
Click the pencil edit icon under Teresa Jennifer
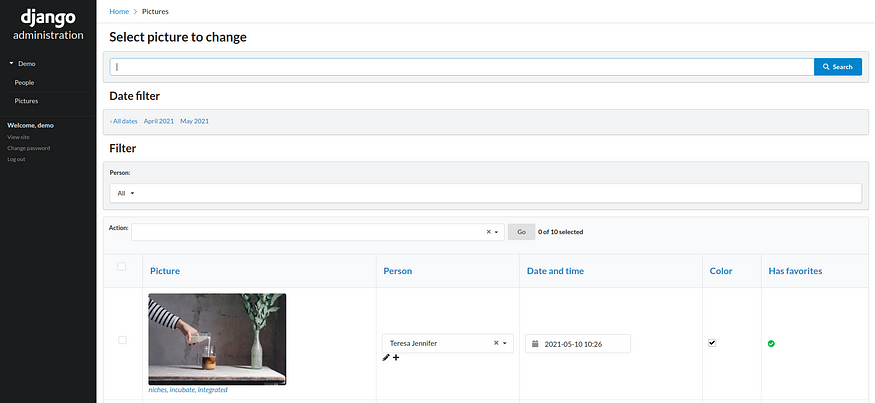386,357
